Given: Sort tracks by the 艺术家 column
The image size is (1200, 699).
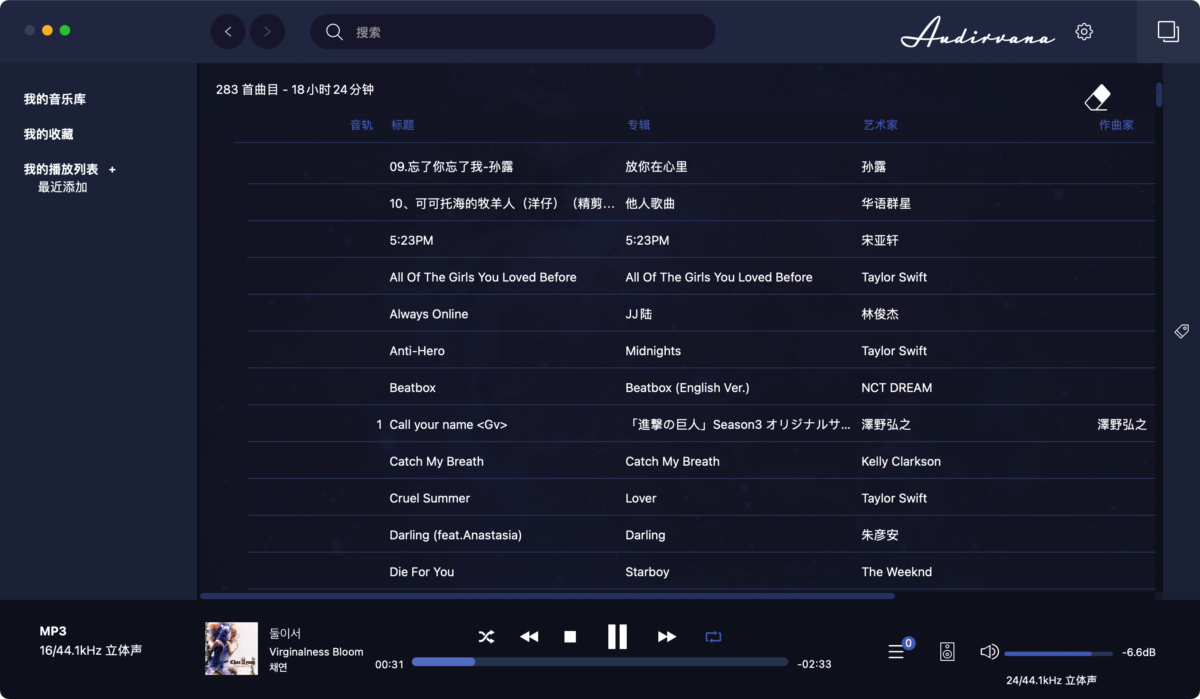Looking at the screenshot, I should [x=881, y=125].
